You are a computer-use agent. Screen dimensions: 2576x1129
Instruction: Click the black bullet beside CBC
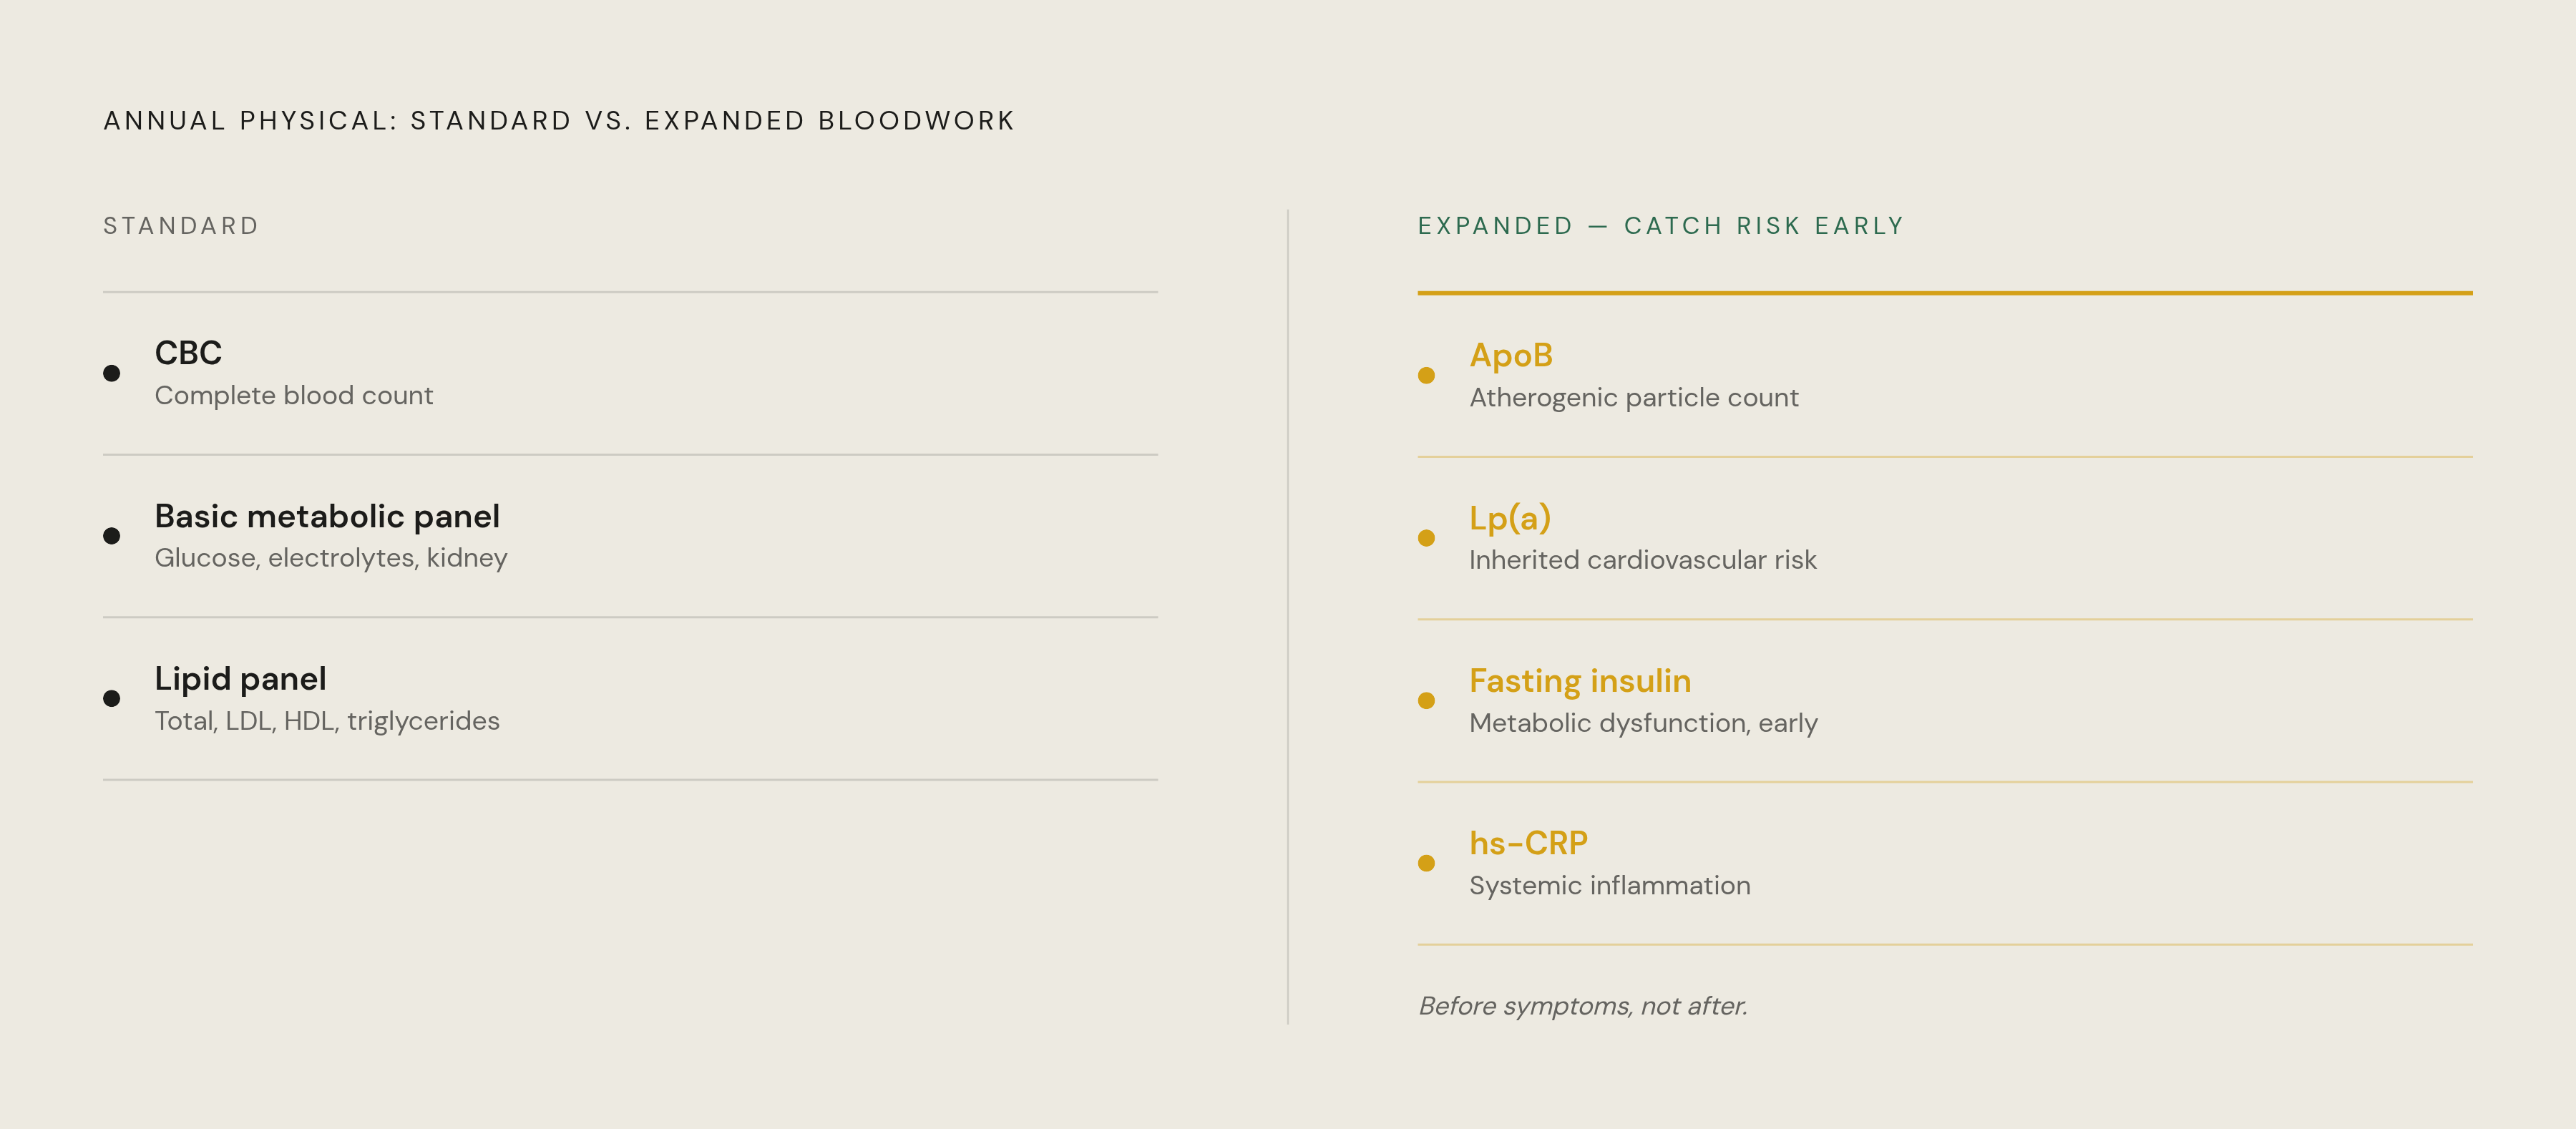coord(112,373)
